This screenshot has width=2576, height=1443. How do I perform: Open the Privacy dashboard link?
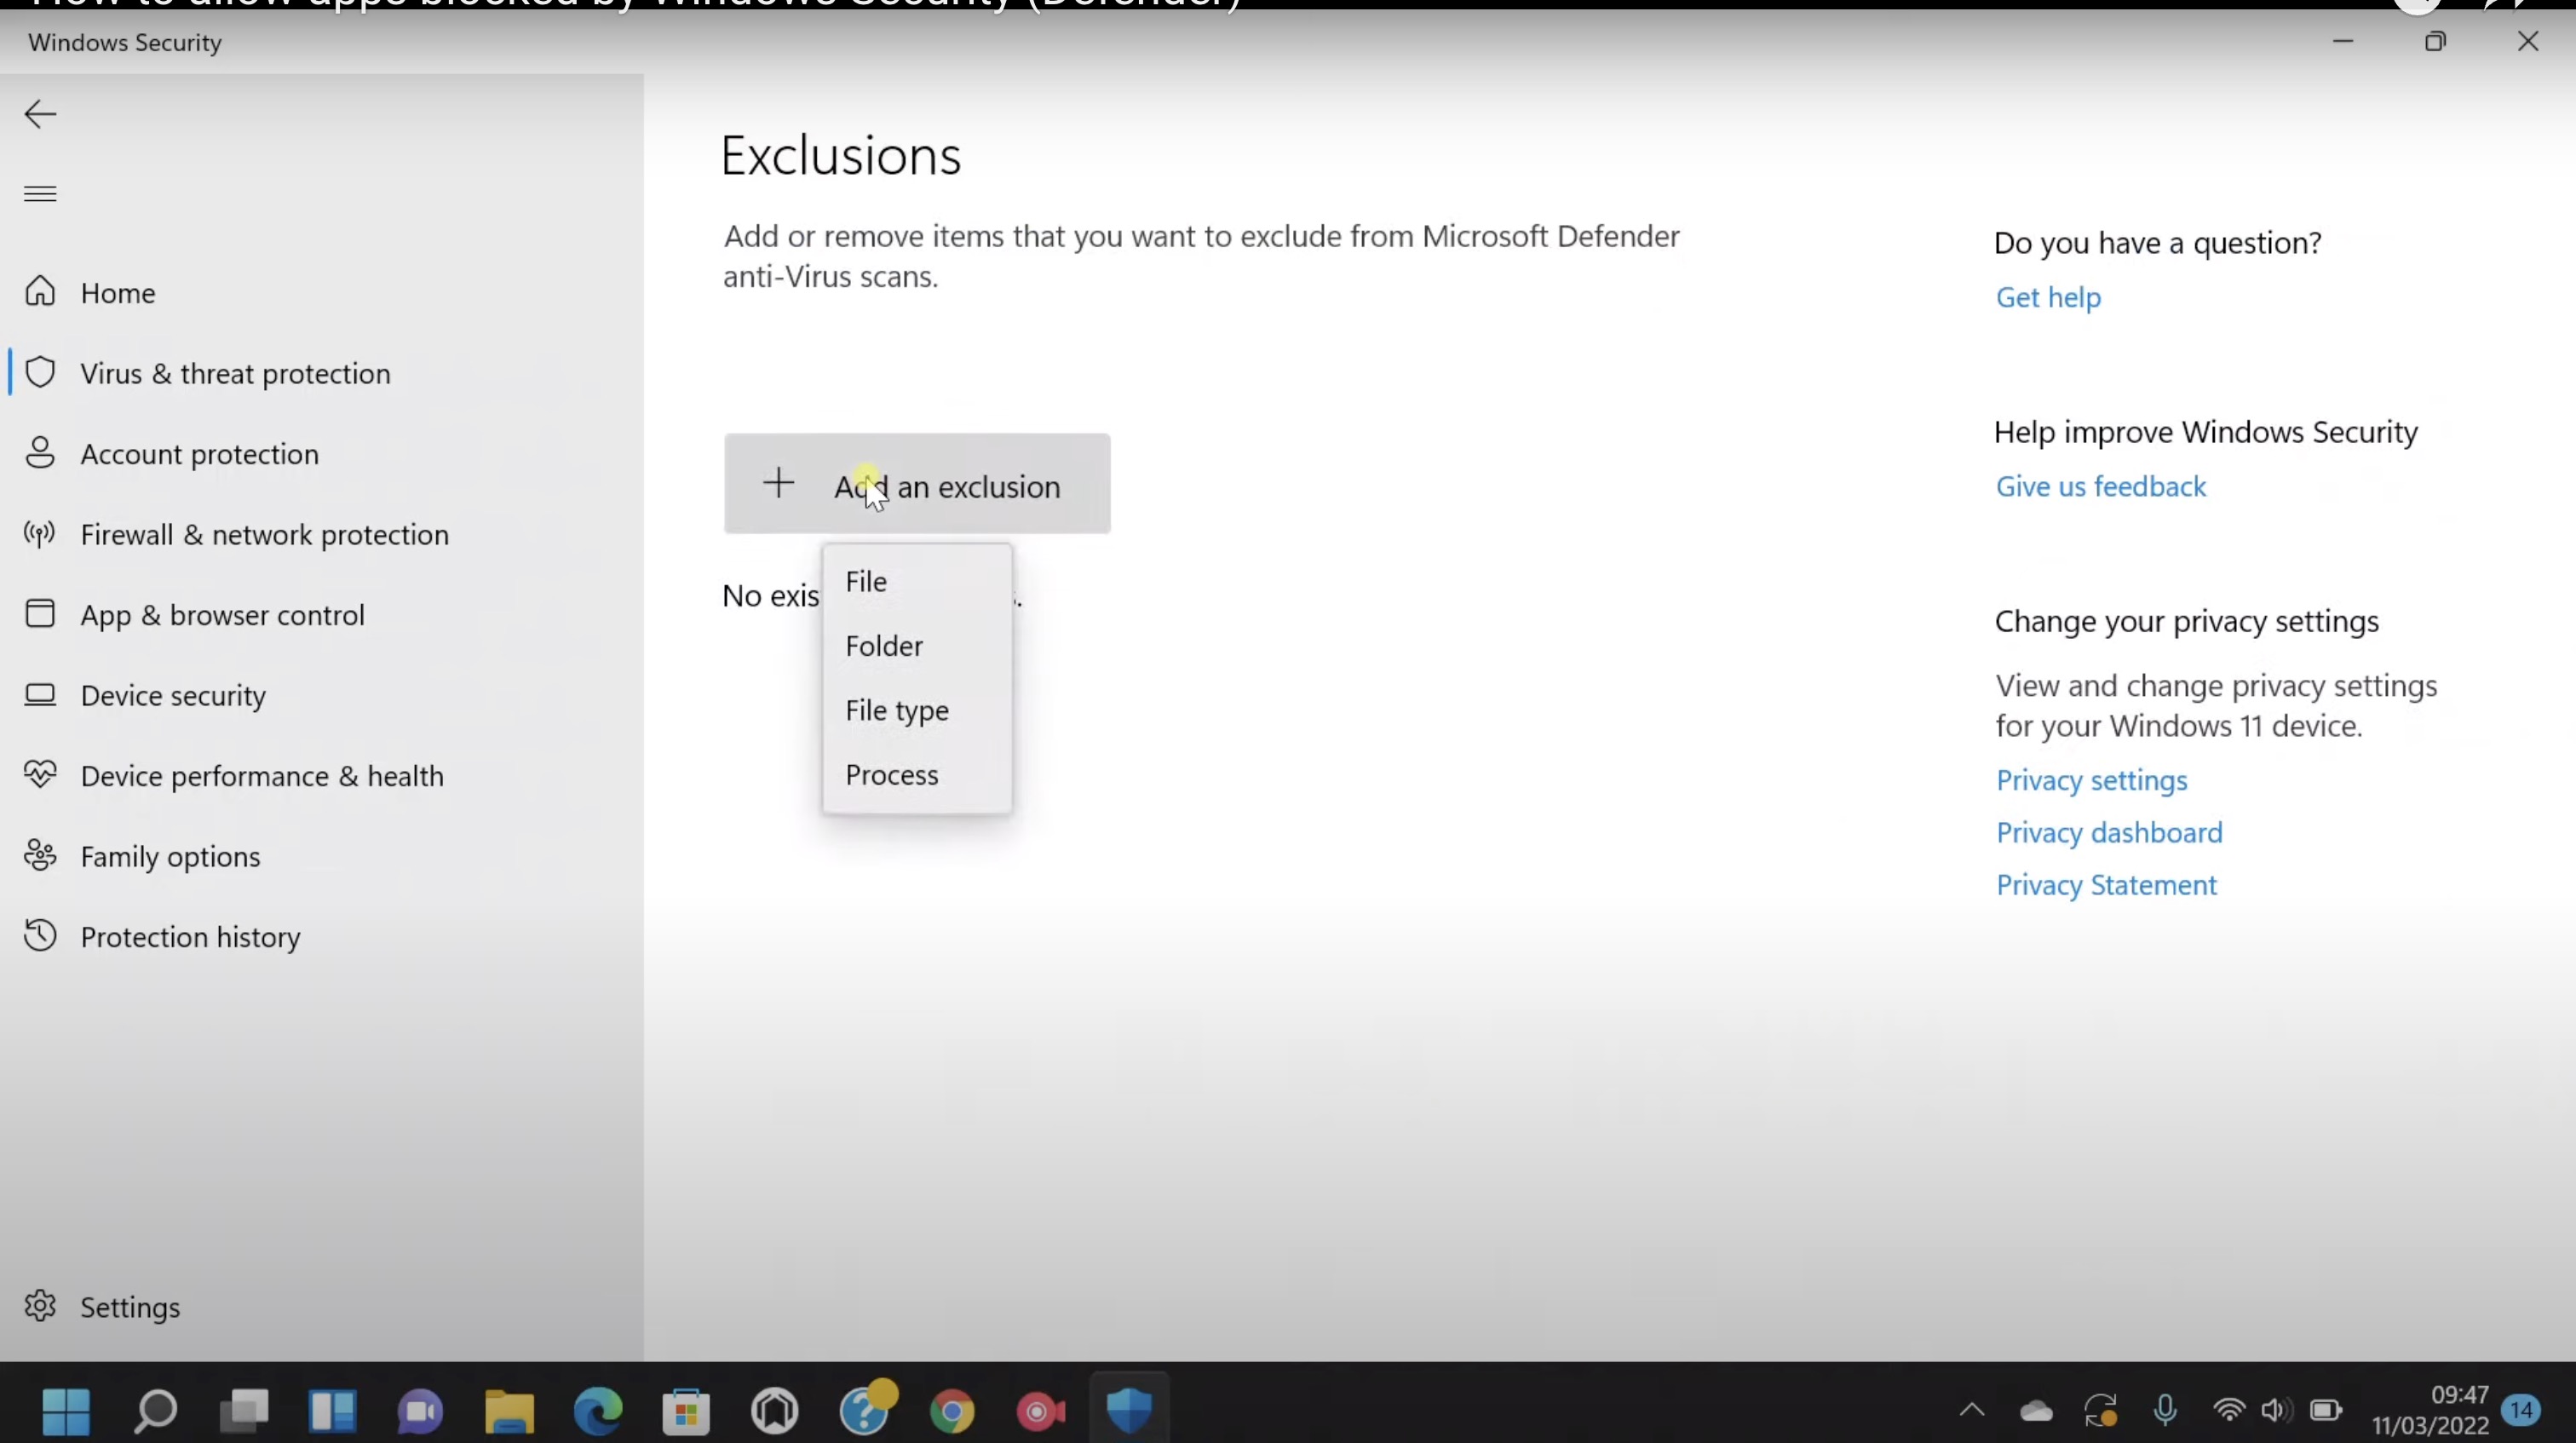click(x=2109, y=831)
